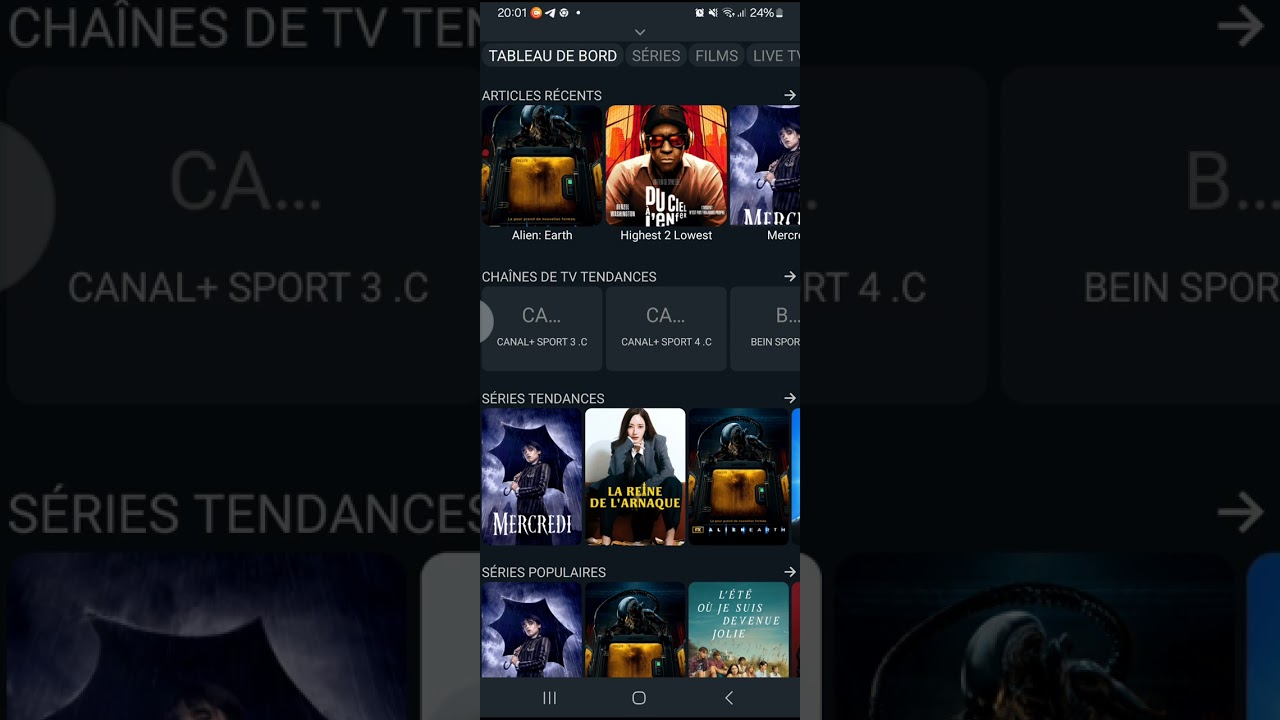This screenshot has height=720, width=1280.
Task: Open the Highest 2 Lowest poster
Action: tap(666, 166)
